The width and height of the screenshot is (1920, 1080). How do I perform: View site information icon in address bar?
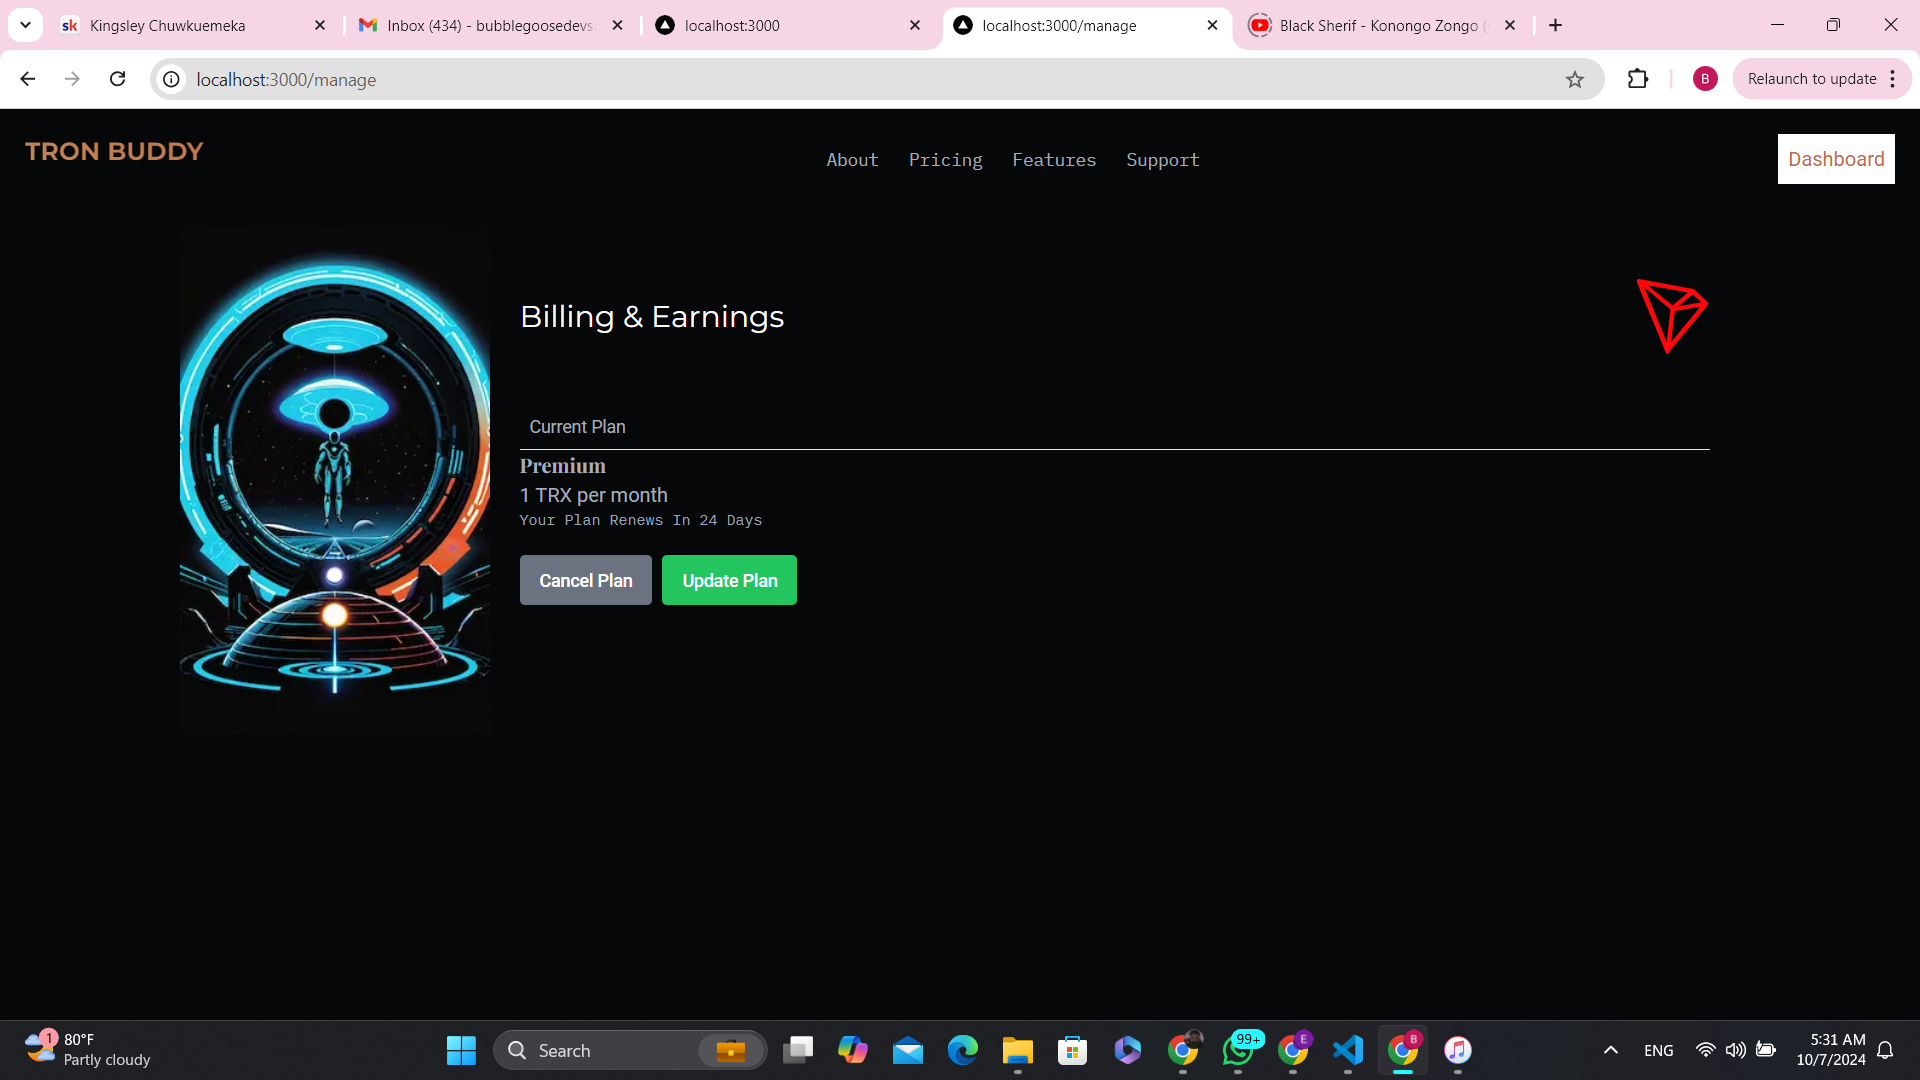pyautogui.click(x=172, y=80)
